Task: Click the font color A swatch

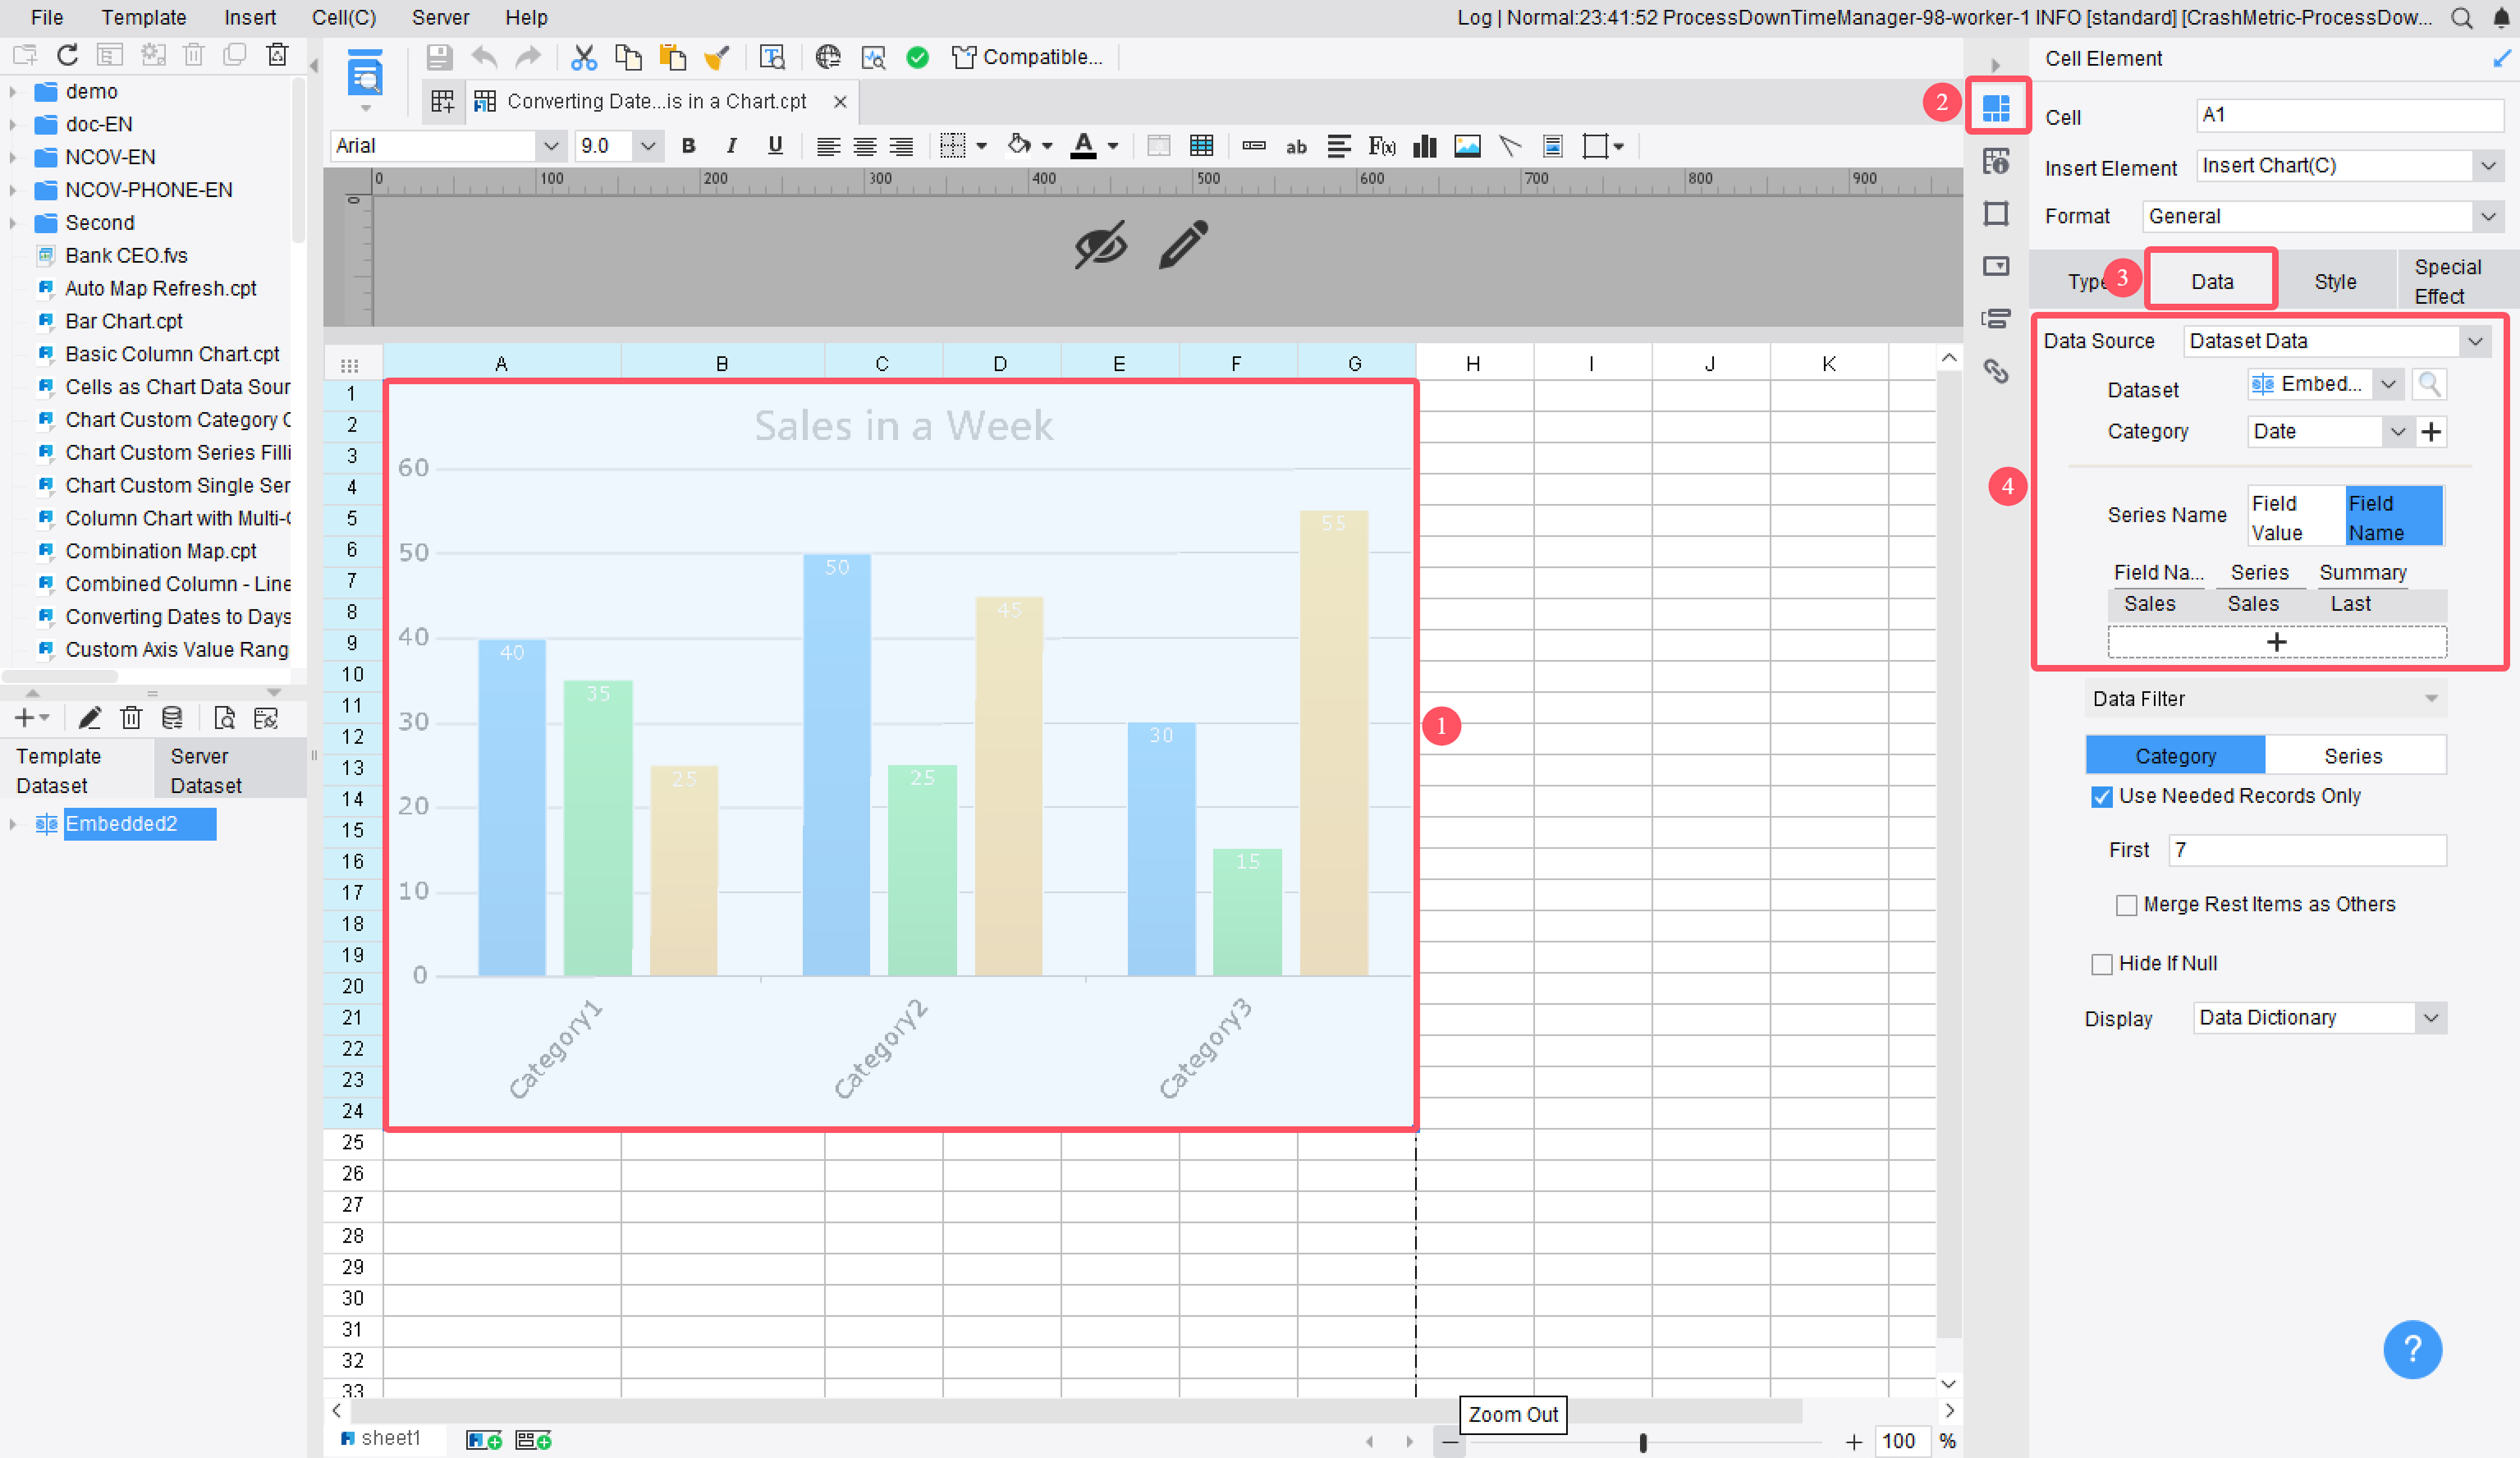Action: tap(1083, 146)
